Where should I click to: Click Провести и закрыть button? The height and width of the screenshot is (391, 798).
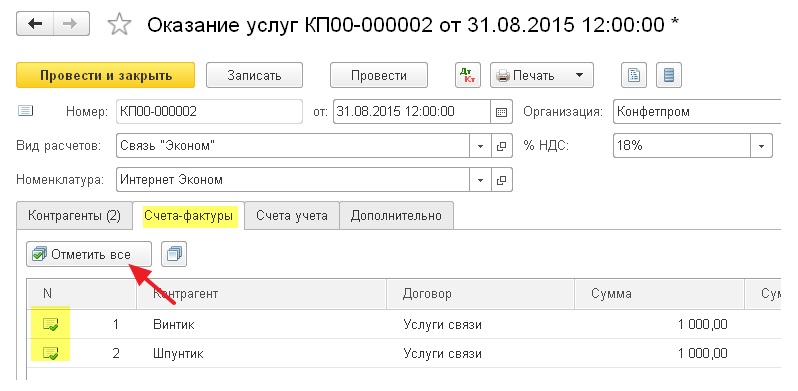[106, 75]
